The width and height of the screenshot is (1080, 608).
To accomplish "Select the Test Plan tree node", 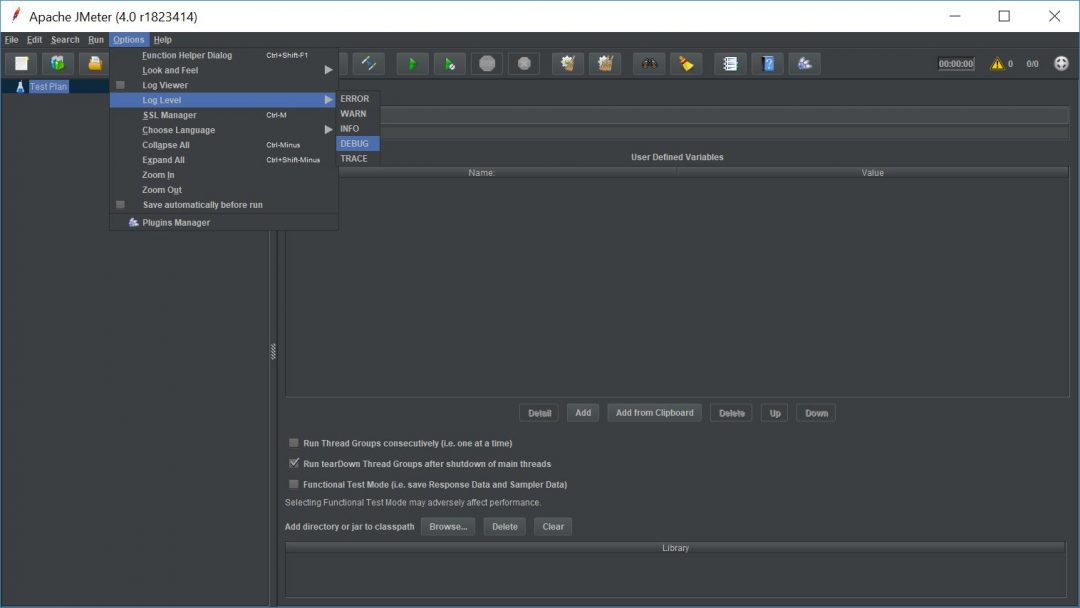I will 48,87.
